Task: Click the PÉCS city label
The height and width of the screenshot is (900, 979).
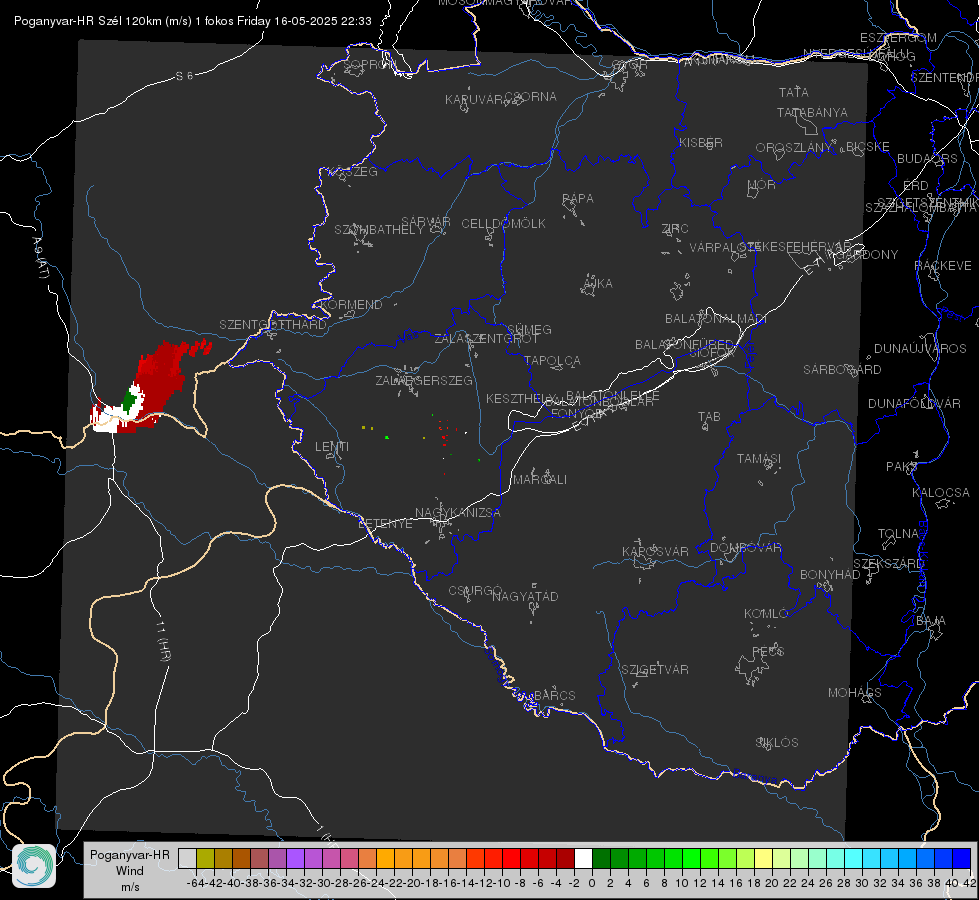Action: pyautogui.click(x=768, y=651)
